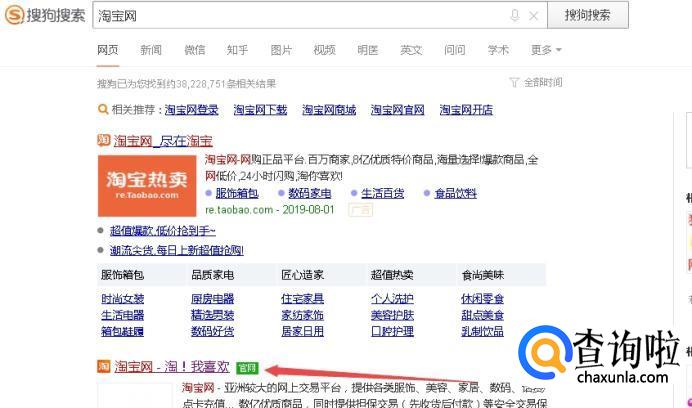Viewport: 692px width, 408px height.
Task: Switch to the 图片 tab
Action: point(281,50)
